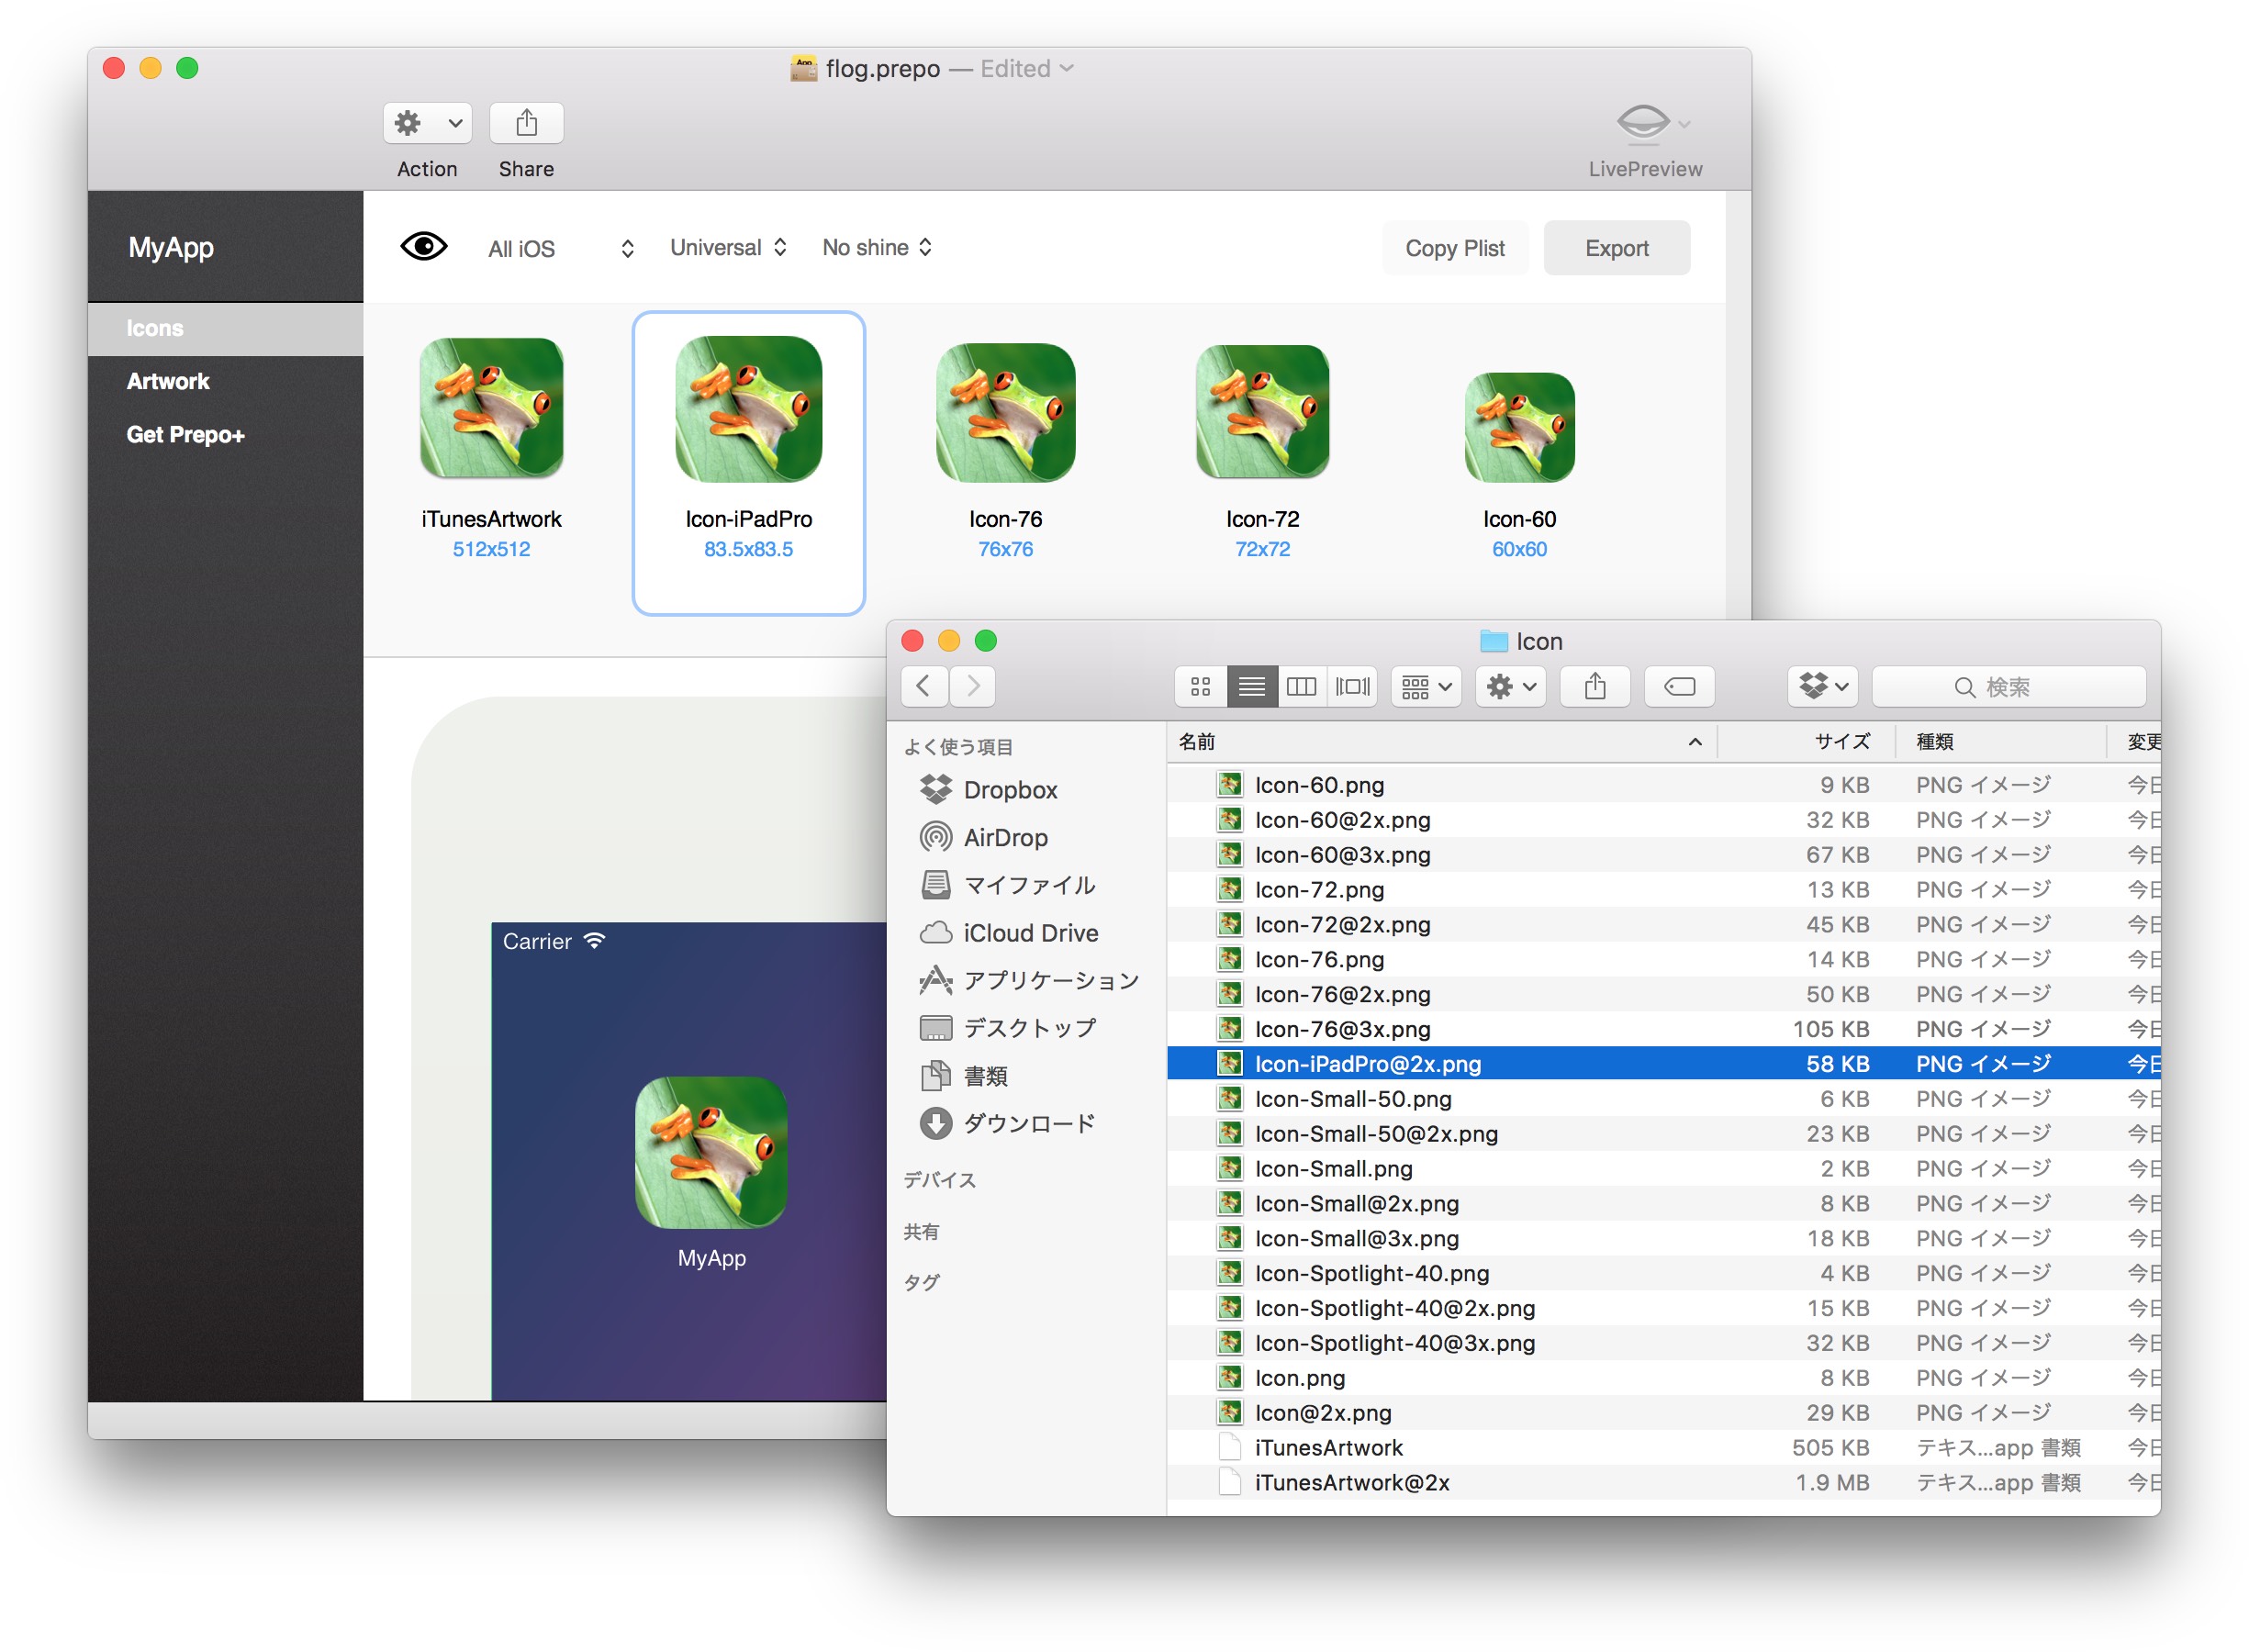Image resolution: width=2249 pixels, height=1652 pixels.
Task: Click the Finder back arrow
Action: pos(923,686)
